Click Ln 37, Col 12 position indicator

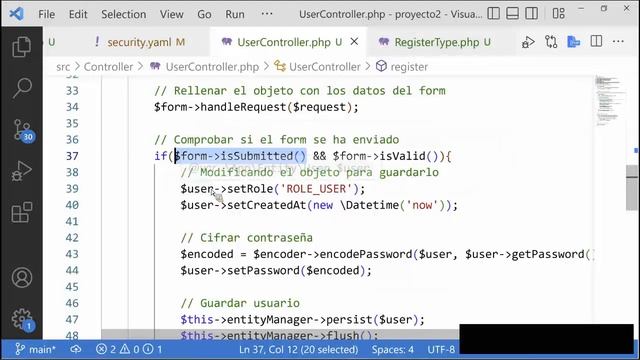click(x=298, y=349)
